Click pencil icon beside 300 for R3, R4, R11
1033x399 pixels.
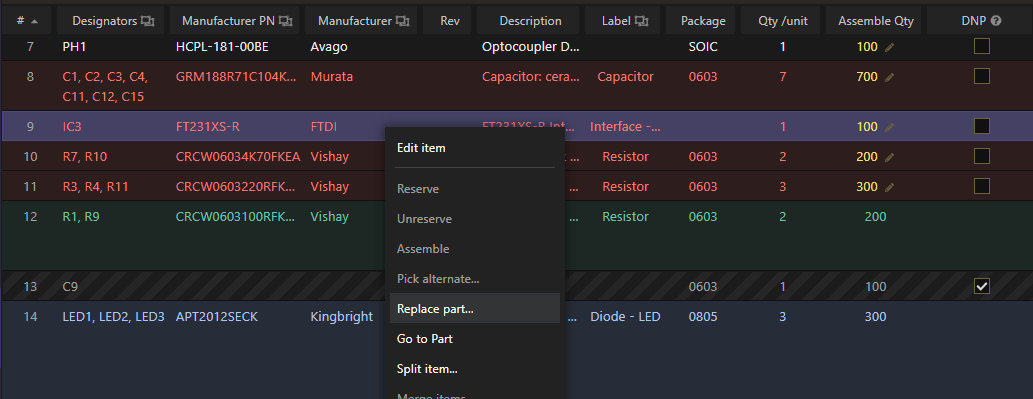coord(890,188)
